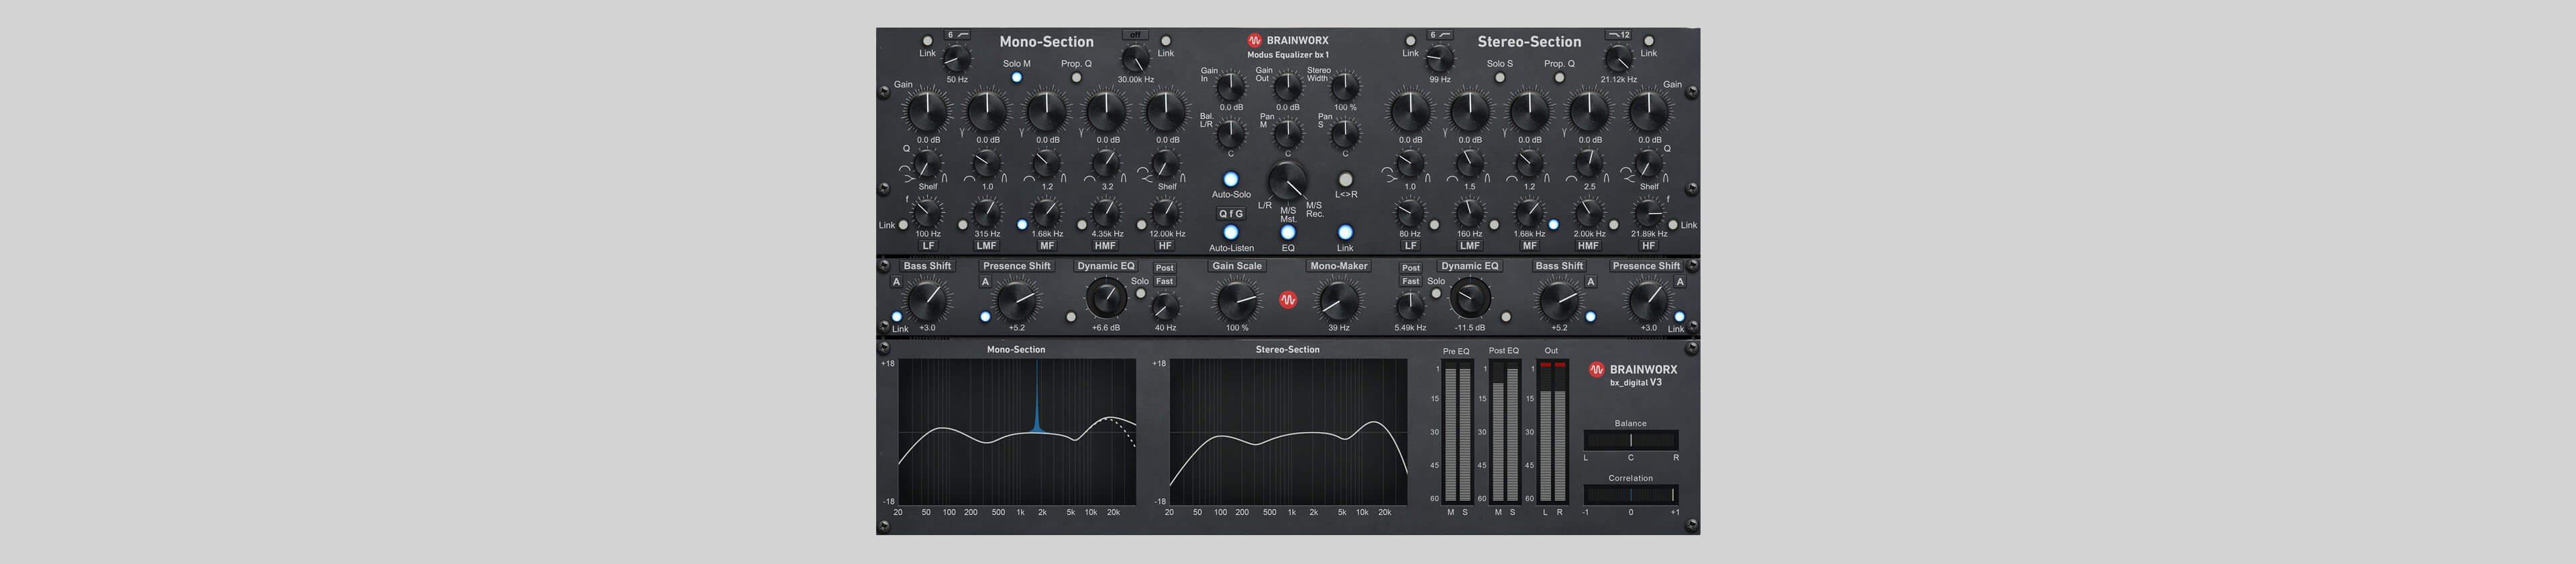Viewport: 2576px width, 564px height.
Task: Click the Mono HMF Q knob at 3.2
Action: [1106, 163]
